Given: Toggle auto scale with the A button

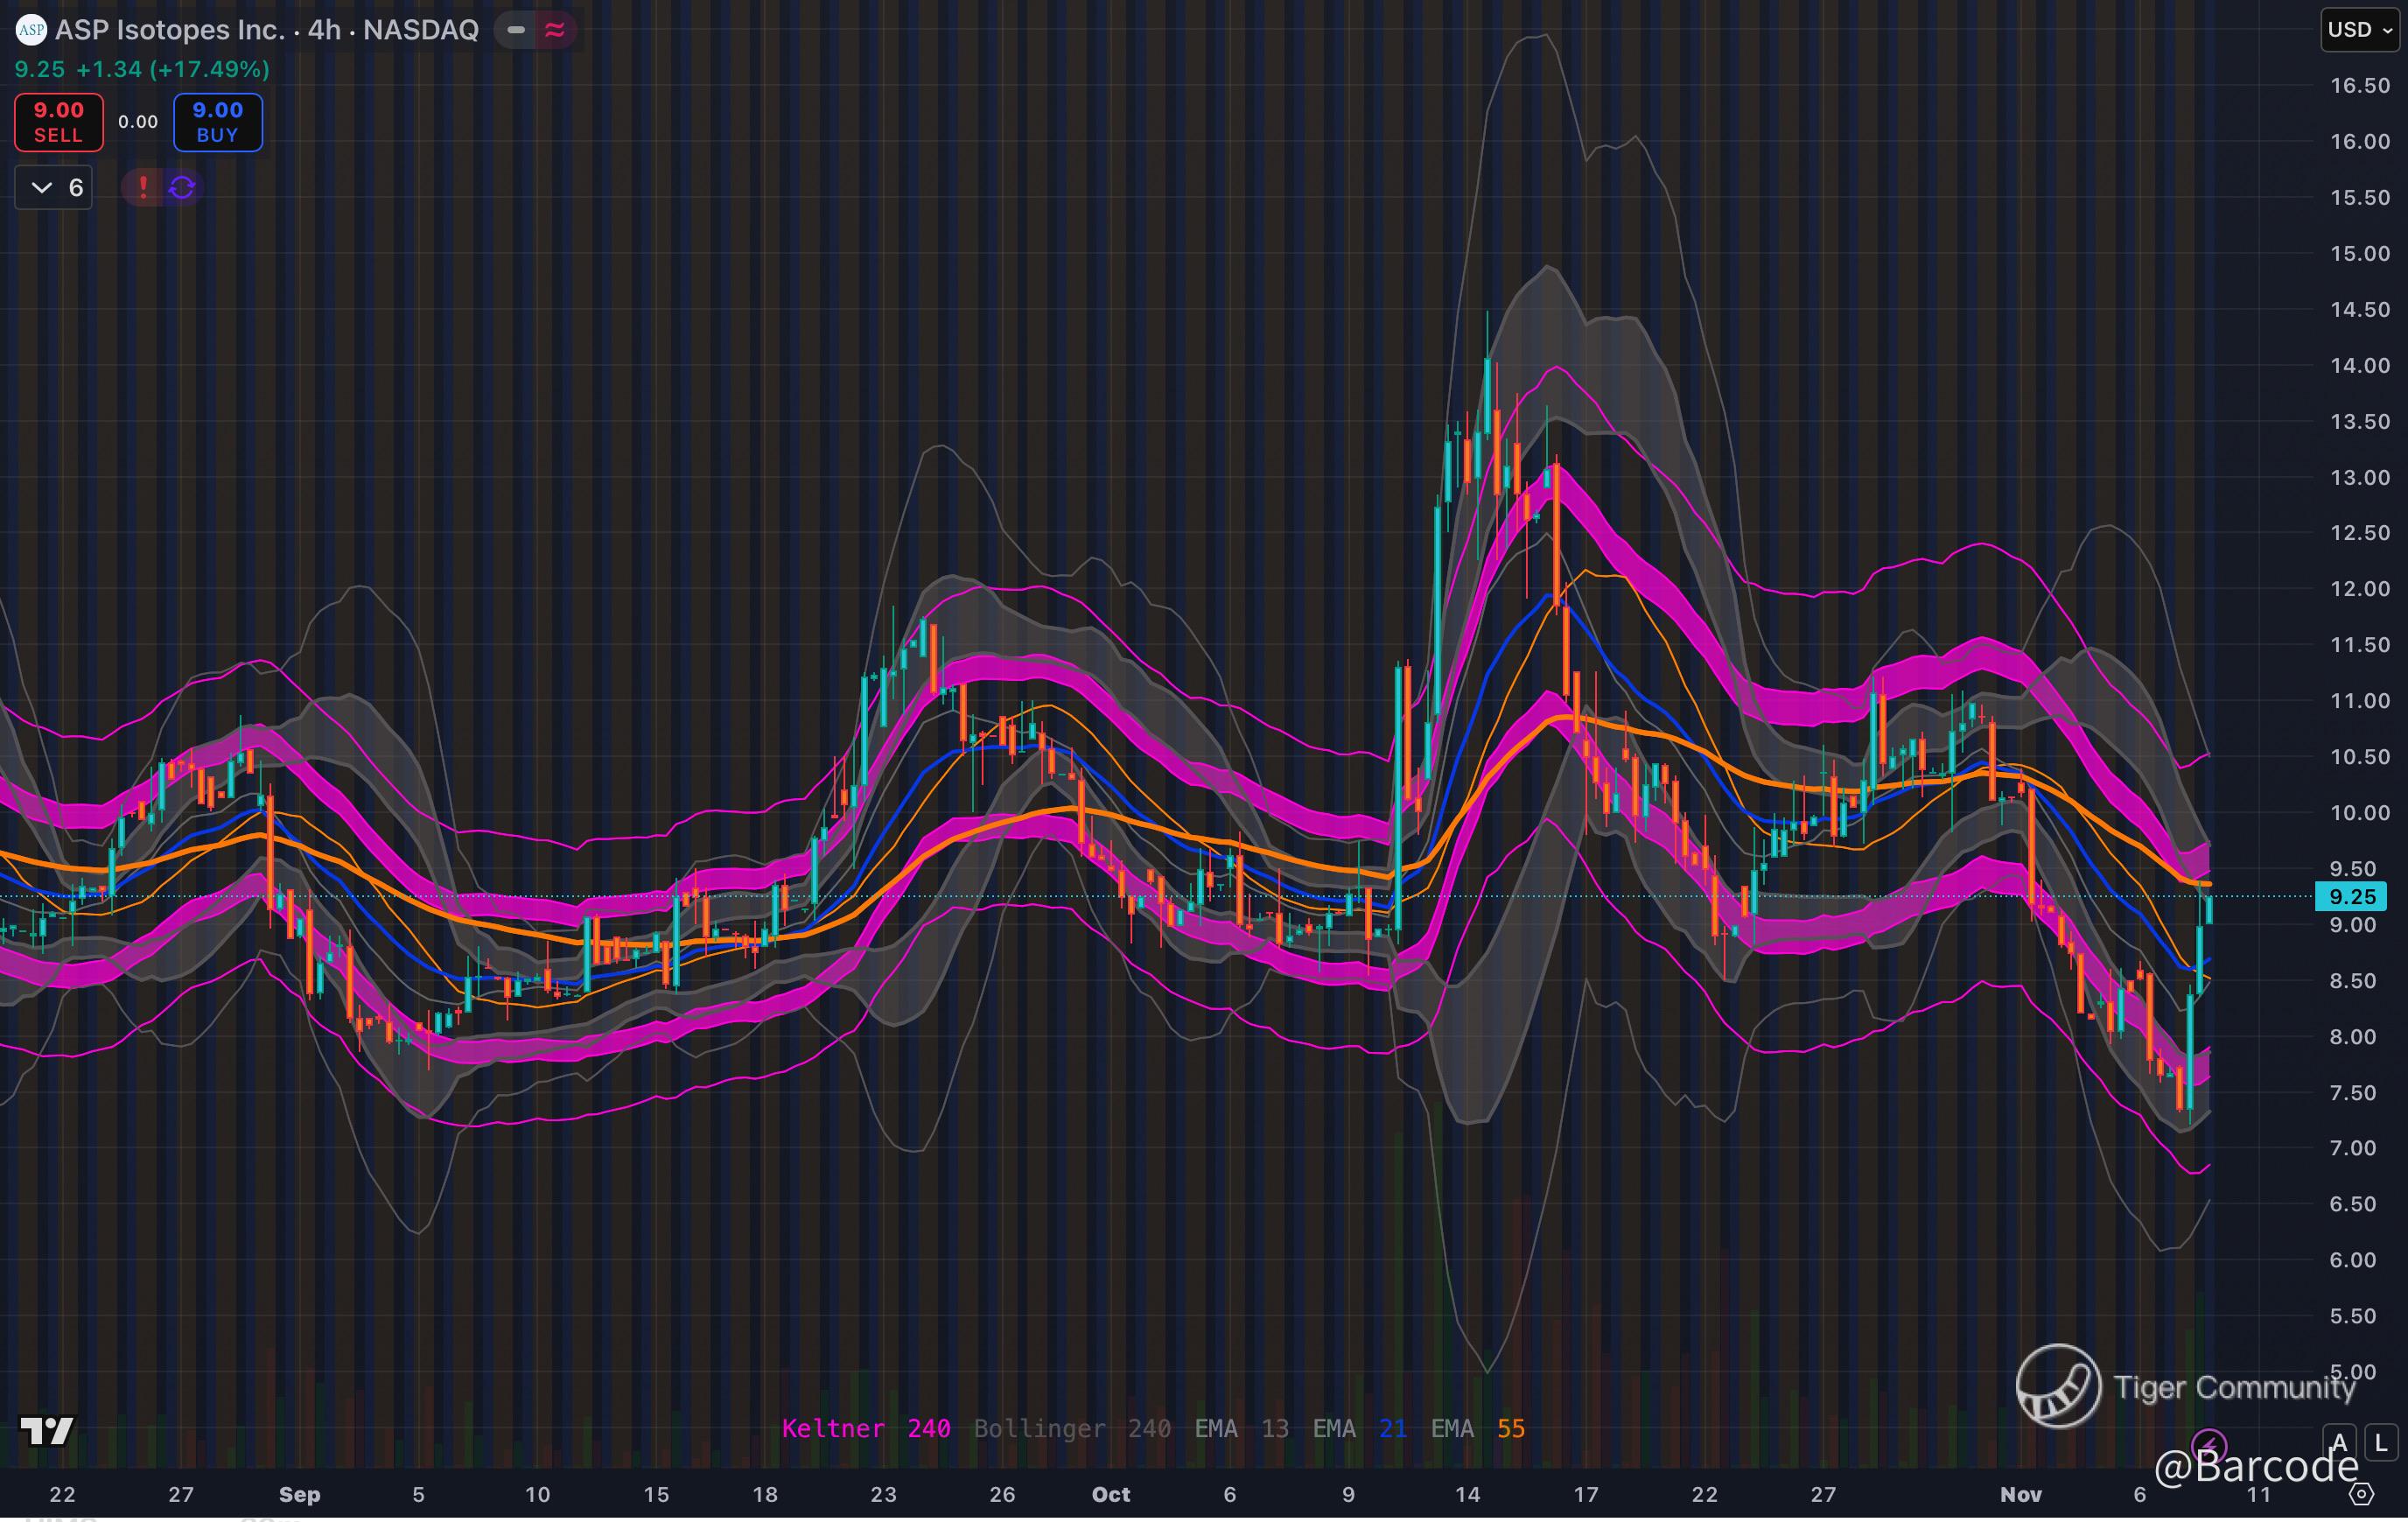Looking at the screenshot, I should [2339, 1443].
